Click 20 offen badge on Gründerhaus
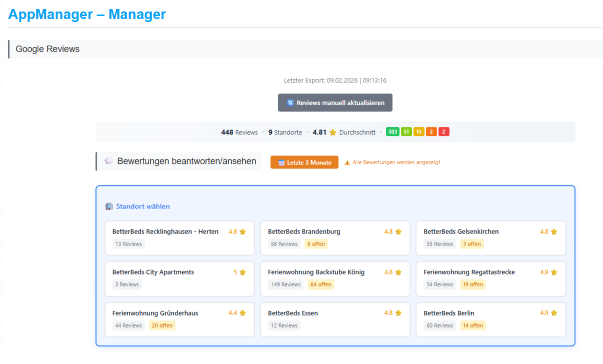This screenshot has width=603, height=364. point(162,325)
